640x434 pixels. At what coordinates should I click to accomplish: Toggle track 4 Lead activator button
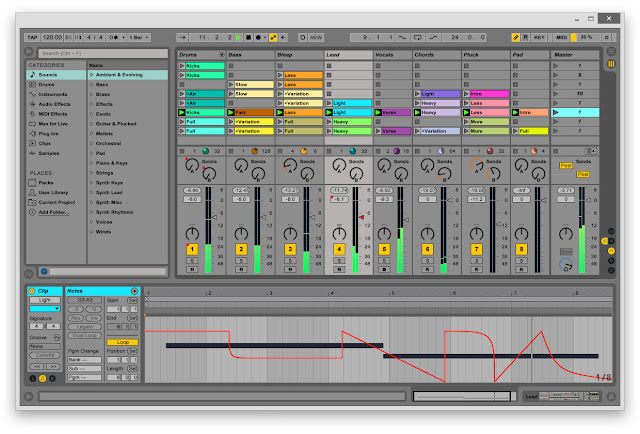tap(339, 249)
